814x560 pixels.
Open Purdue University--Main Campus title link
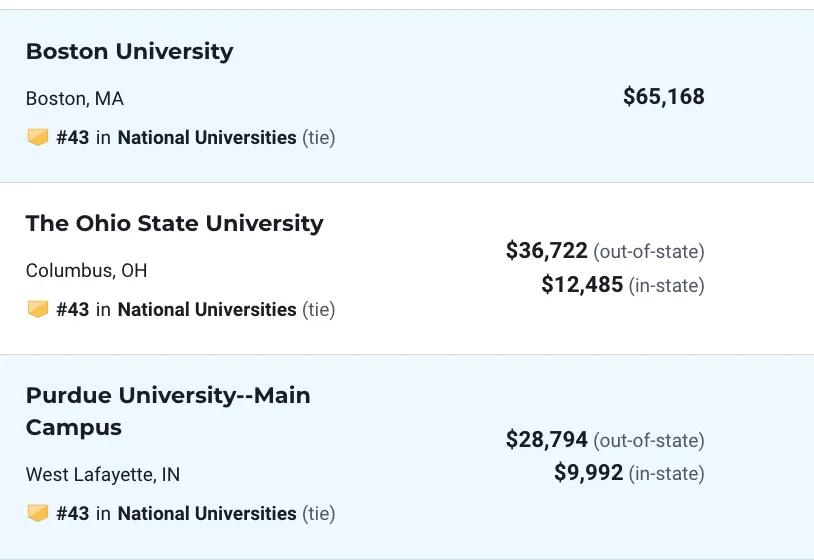(x=167, y=396)
